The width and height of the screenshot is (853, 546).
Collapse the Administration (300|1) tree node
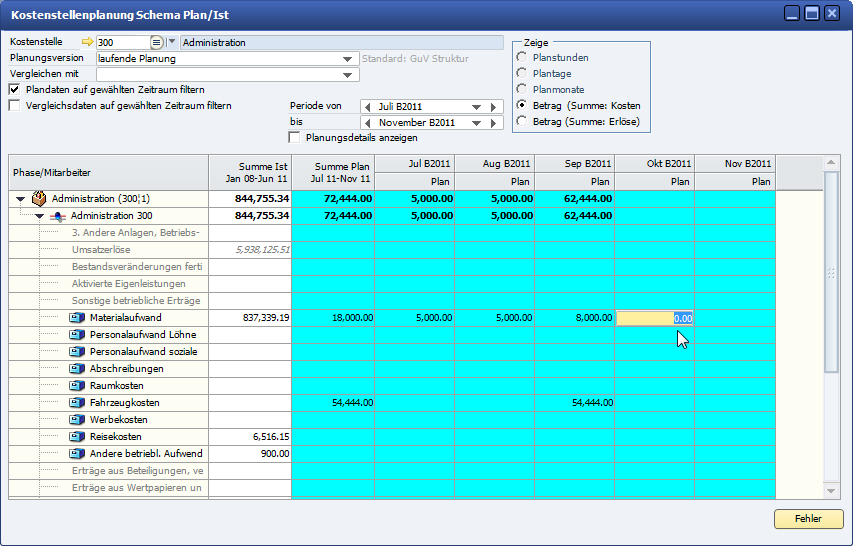click(x=20, y=199)
